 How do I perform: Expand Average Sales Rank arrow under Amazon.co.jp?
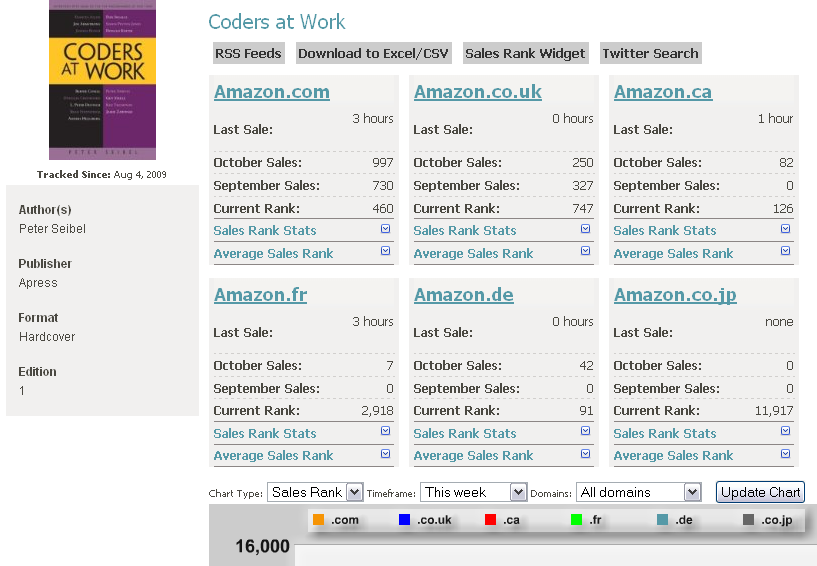786,454
